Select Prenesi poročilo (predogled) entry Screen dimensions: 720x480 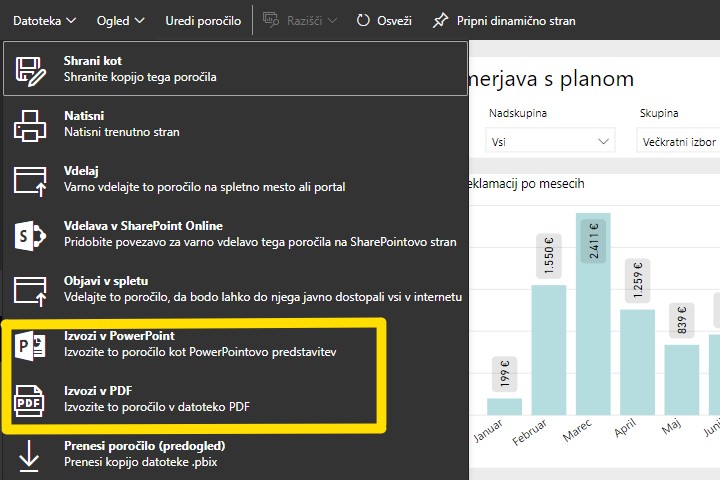click(236, 454)
